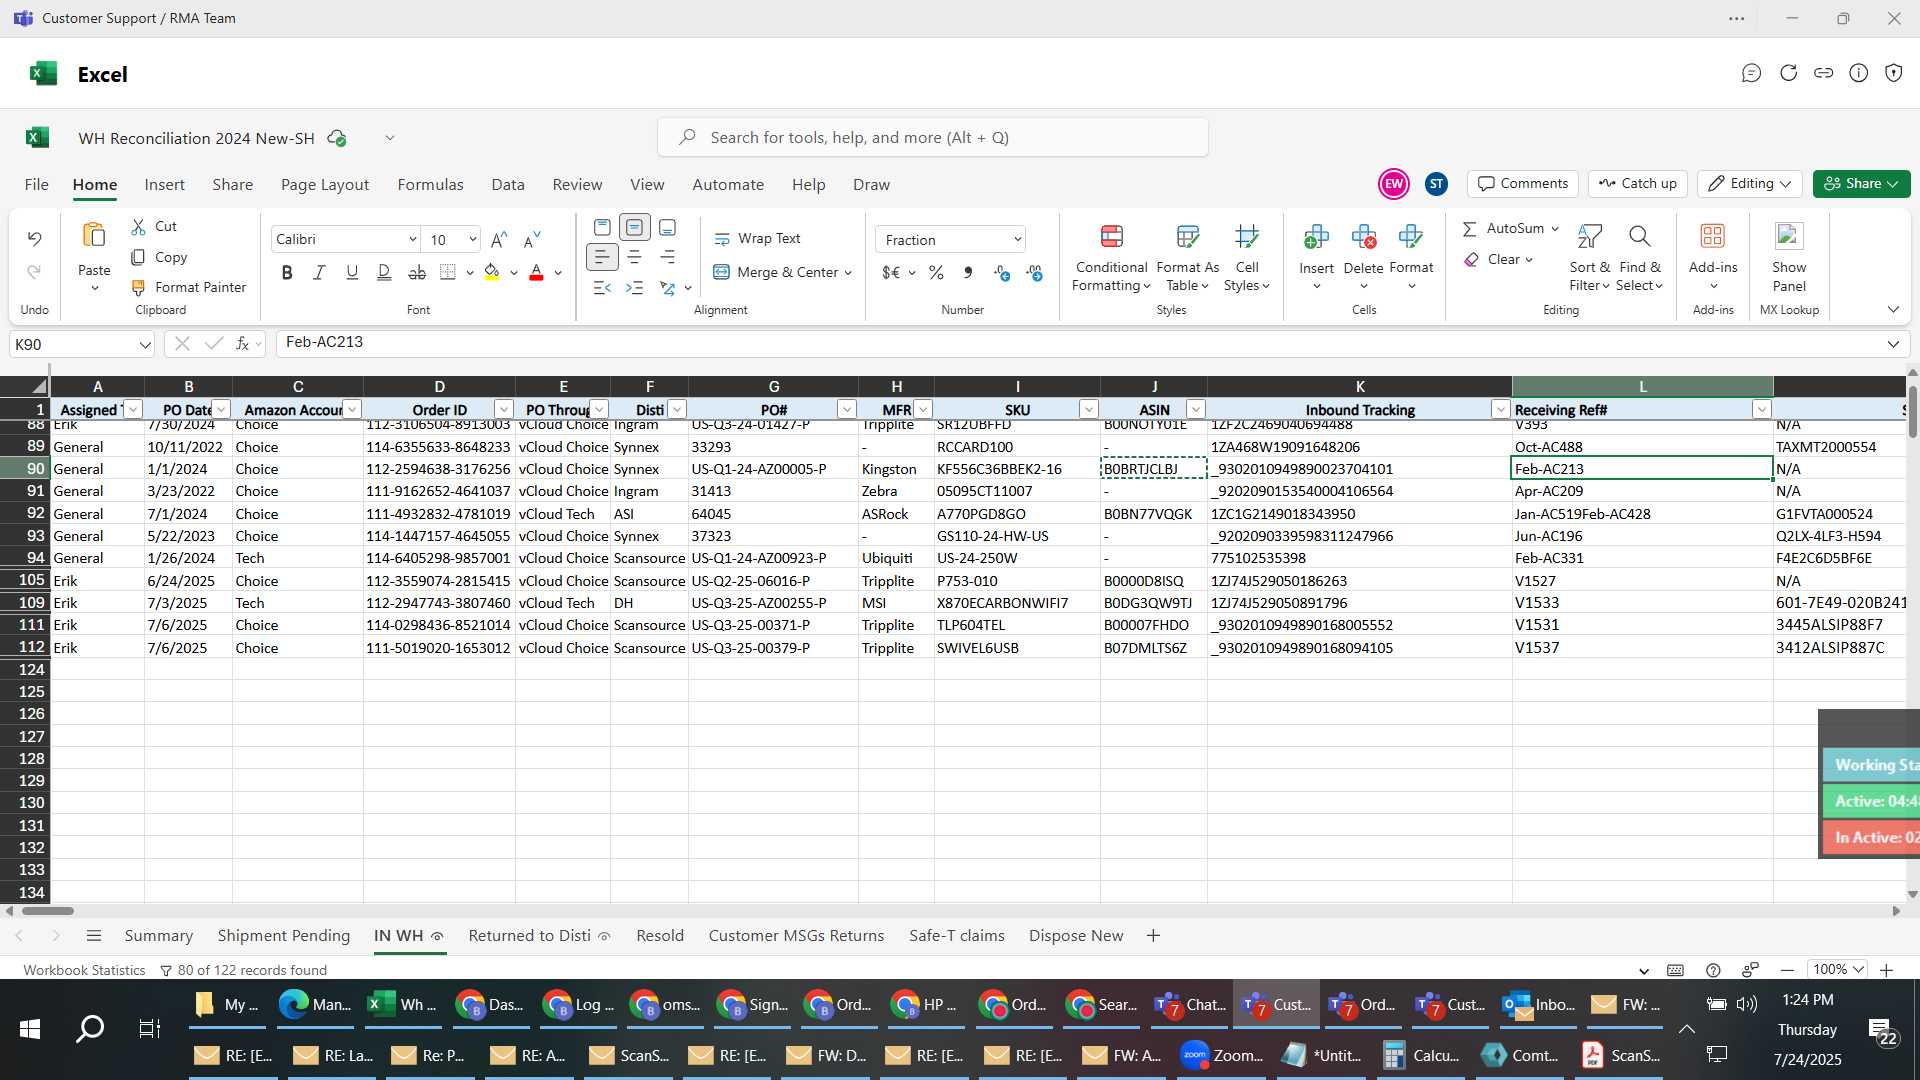
Task: Switch to the Summary sheet tab
Action: click(x=158, y=936)
